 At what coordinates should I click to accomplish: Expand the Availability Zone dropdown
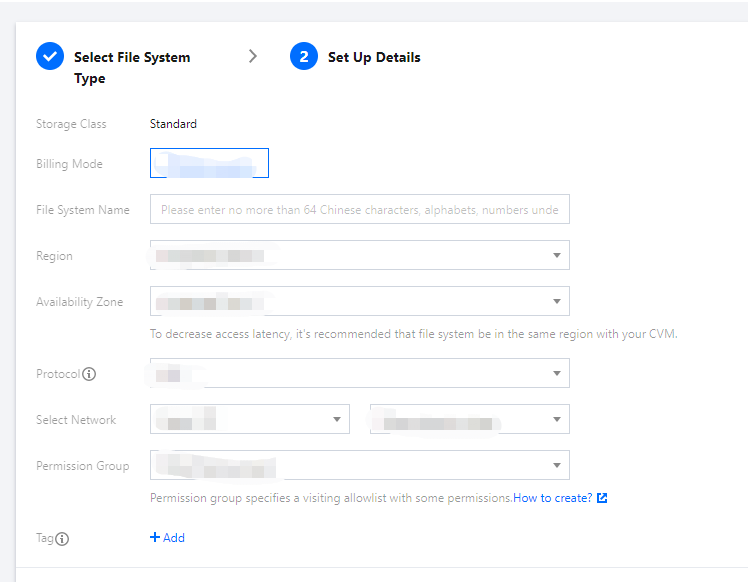point(557,302)
